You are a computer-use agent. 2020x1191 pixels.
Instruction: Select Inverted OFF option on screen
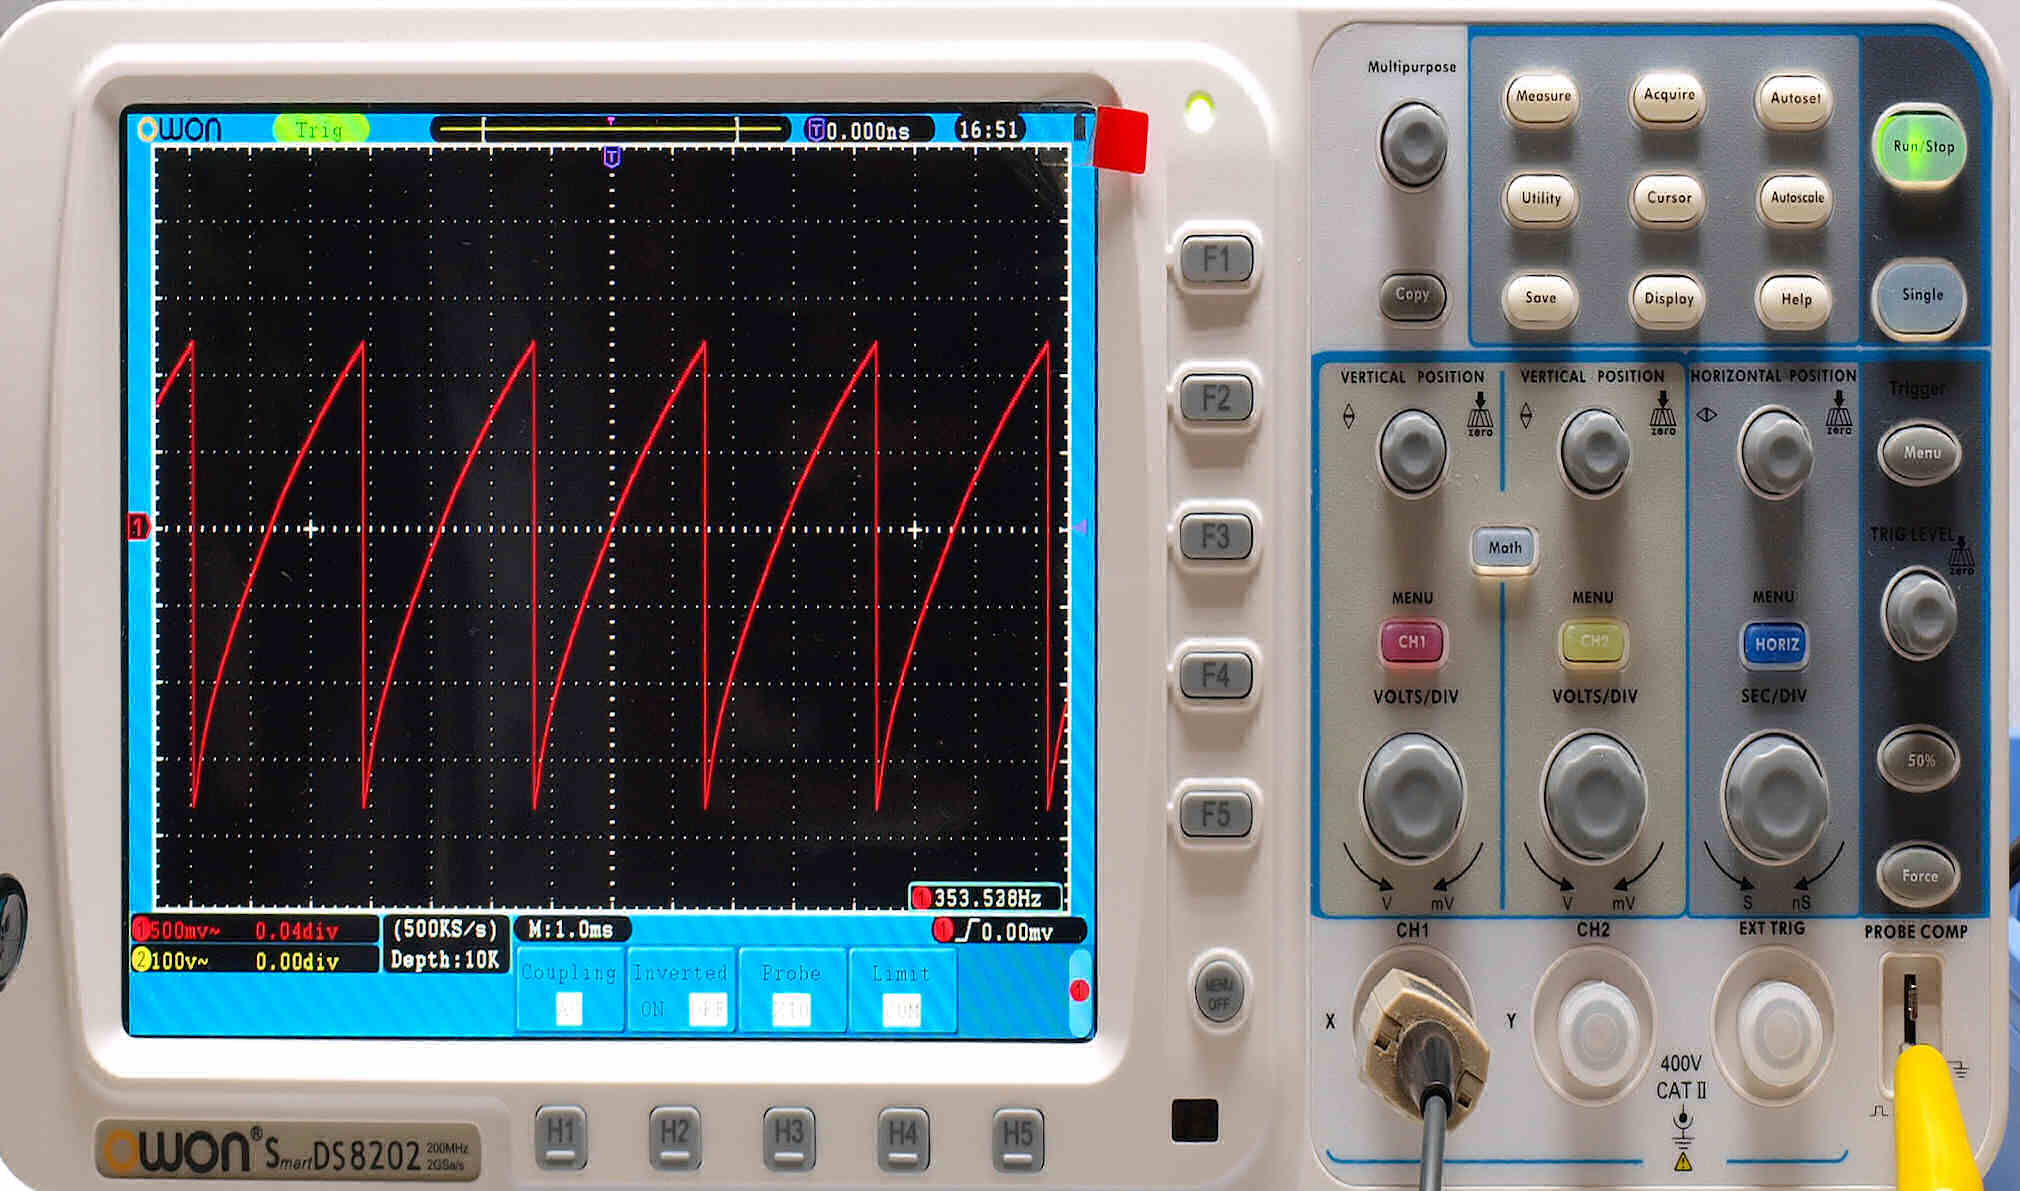click(x=707, y=1009)
